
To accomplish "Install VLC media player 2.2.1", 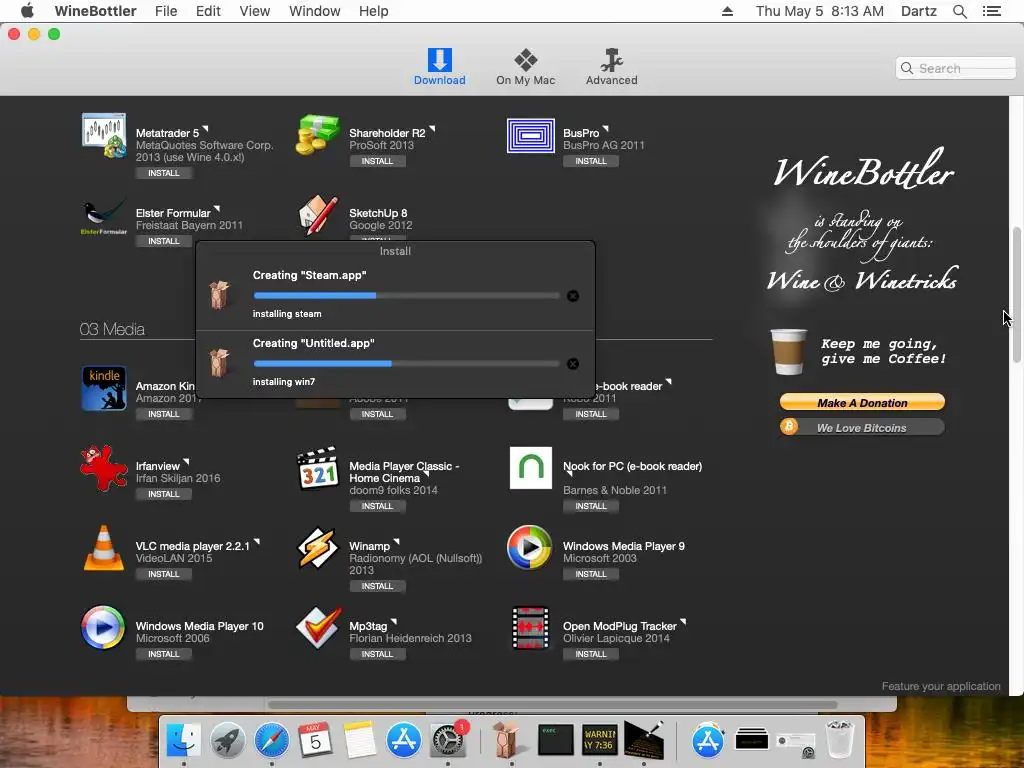I will 163,574.
